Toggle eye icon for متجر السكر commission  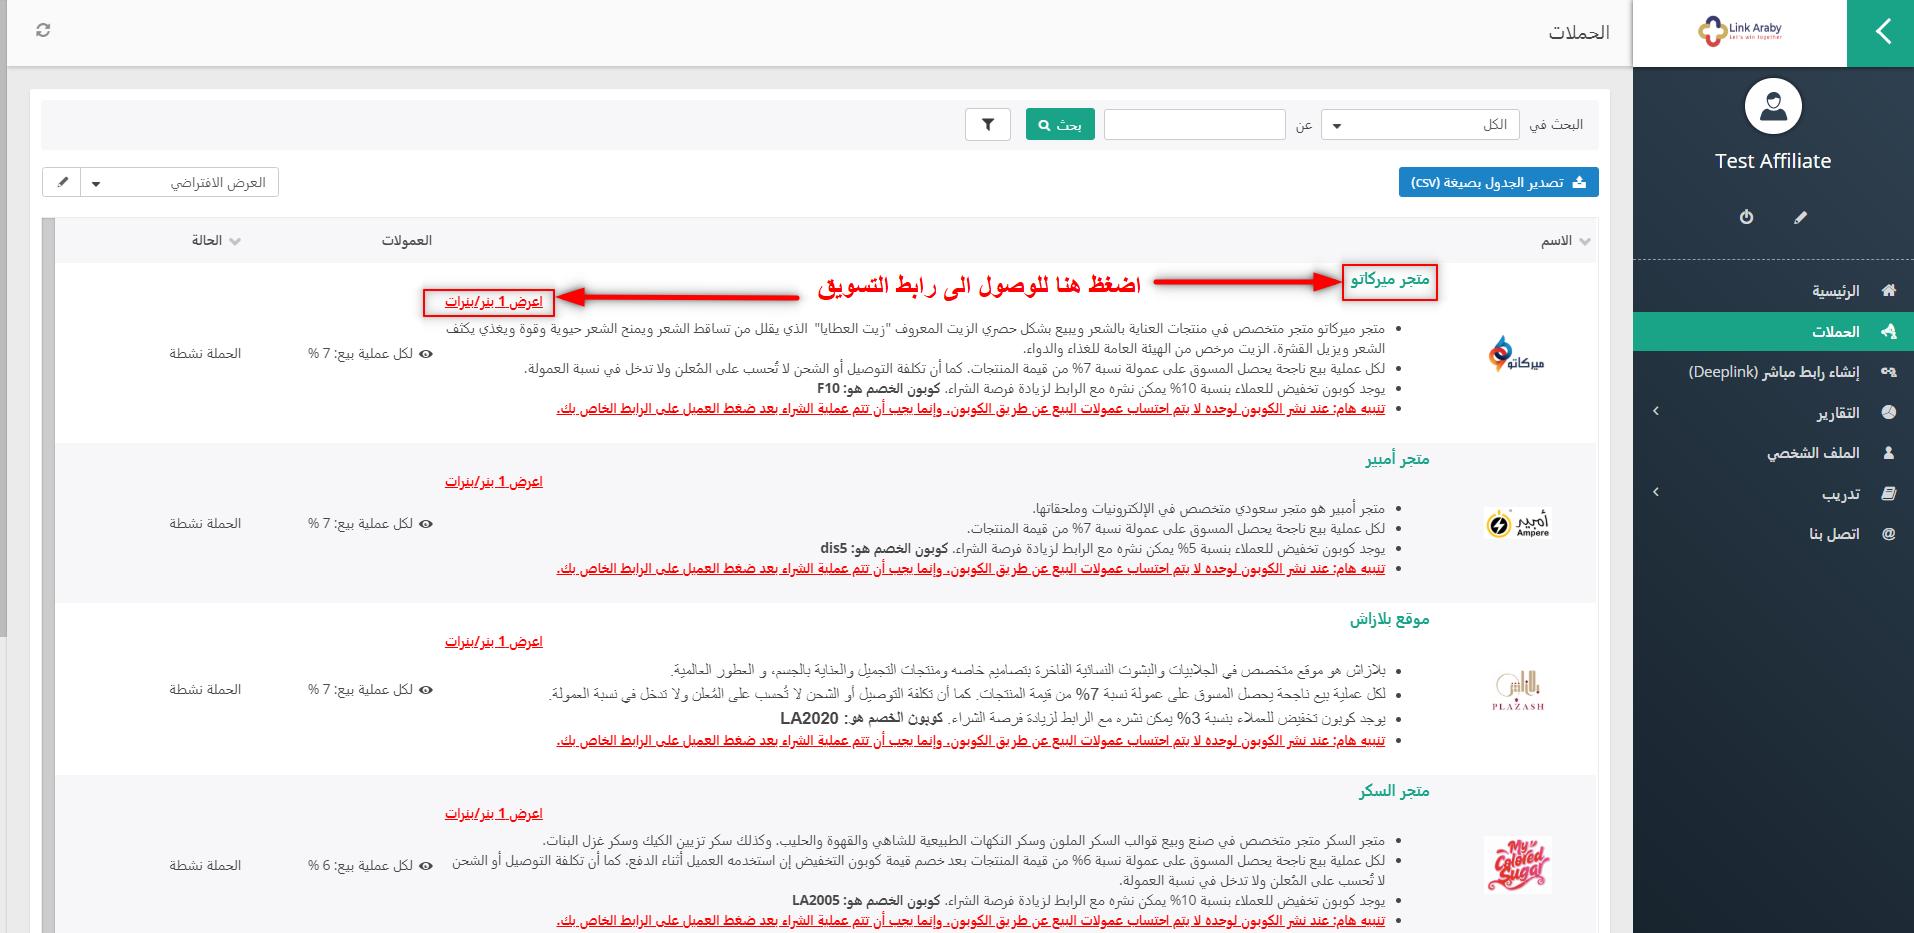(426, 866)
